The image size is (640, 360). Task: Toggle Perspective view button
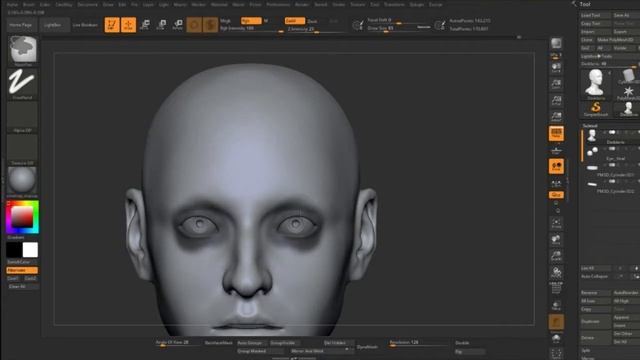[556, 133]
